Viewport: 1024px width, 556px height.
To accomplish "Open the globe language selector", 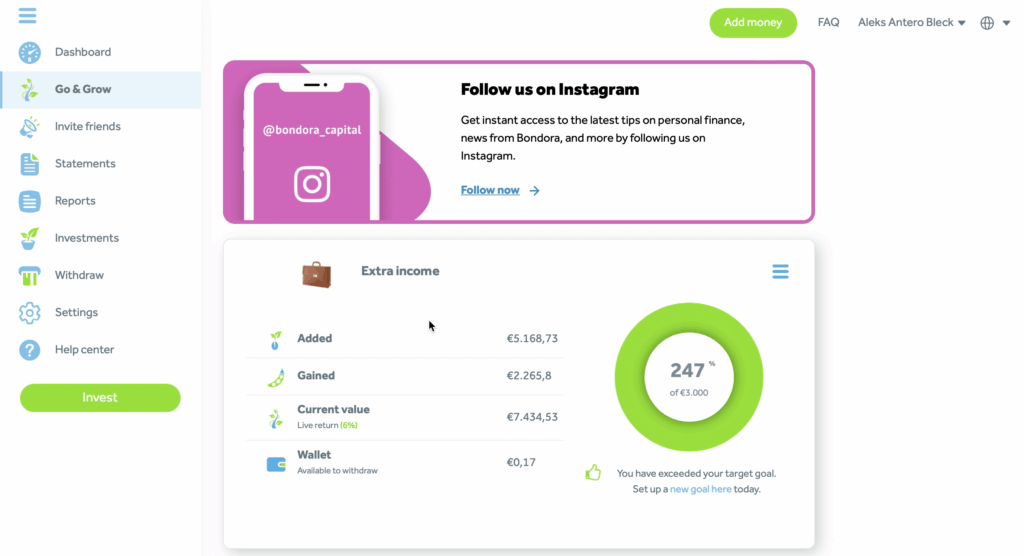I will point(992,23).
